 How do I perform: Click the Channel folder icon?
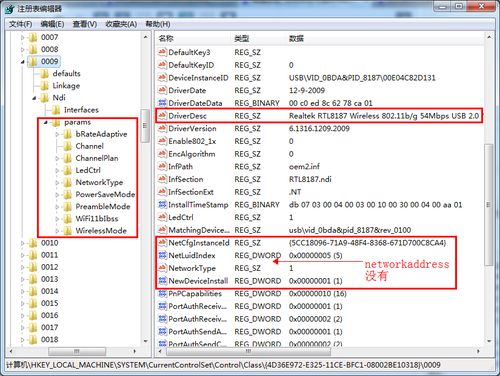point(68,146)
